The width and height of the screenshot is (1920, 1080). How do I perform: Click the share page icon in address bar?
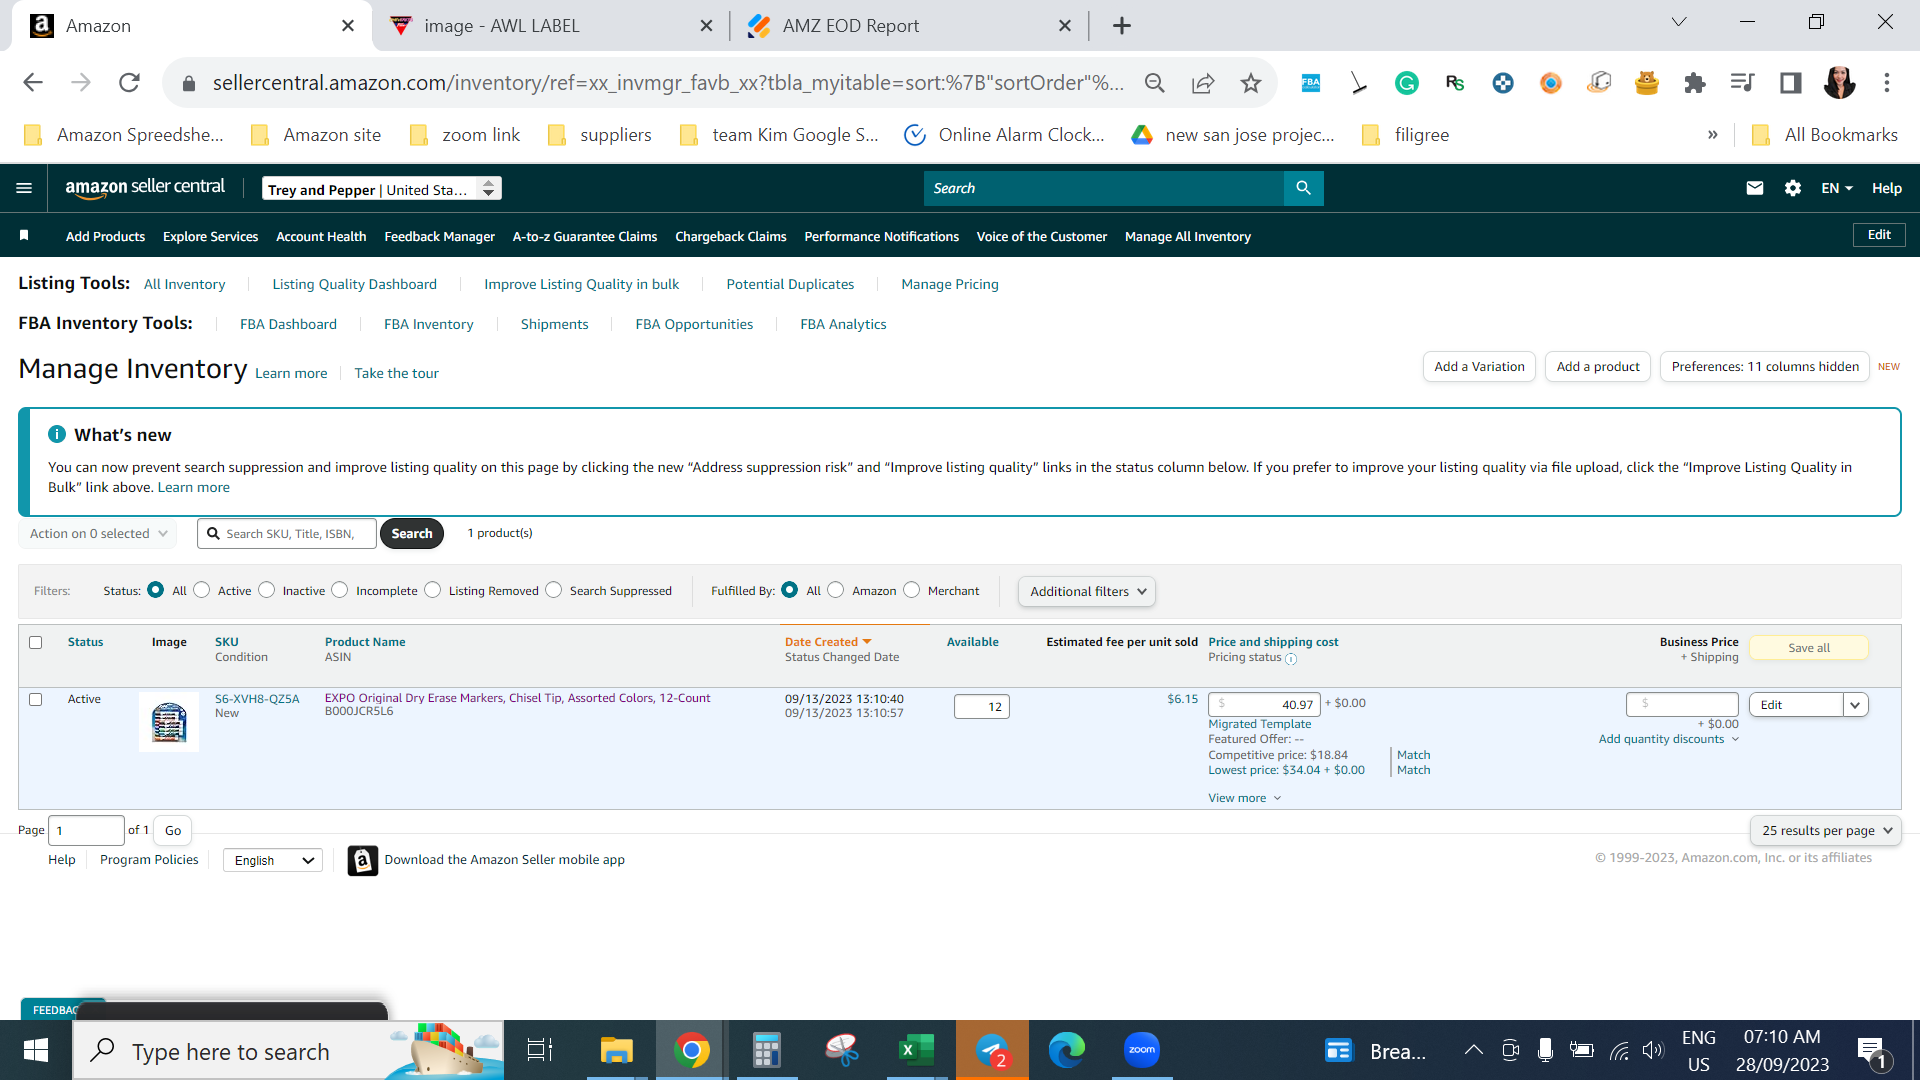click(1203, 83)
